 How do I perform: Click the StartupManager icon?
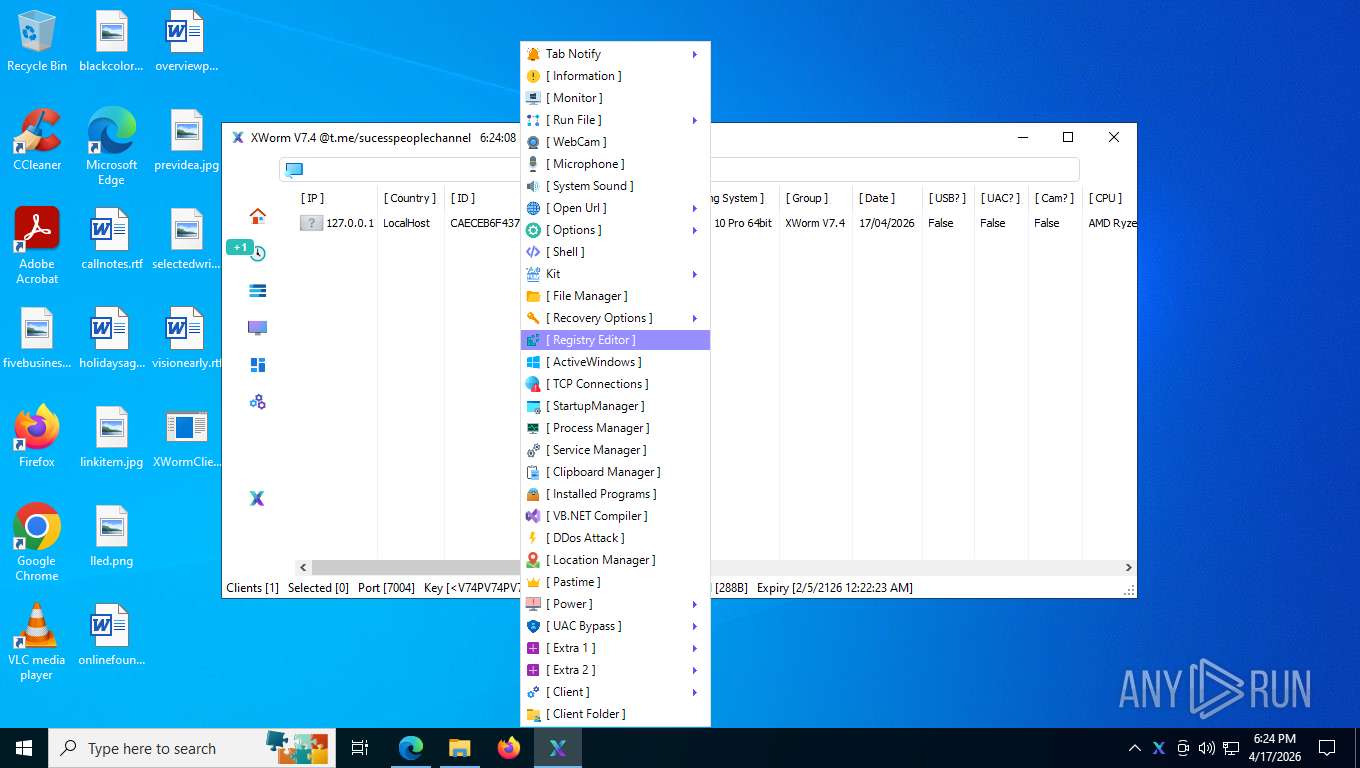click(533, 406)
